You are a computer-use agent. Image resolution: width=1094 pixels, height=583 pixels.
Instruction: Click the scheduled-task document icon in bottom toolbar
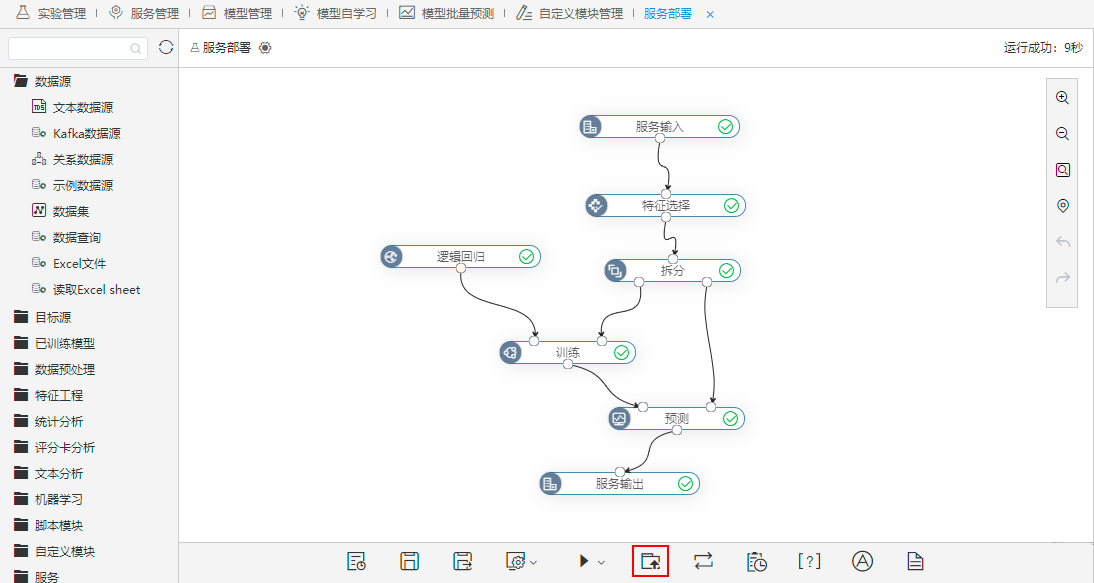[356, 561]
